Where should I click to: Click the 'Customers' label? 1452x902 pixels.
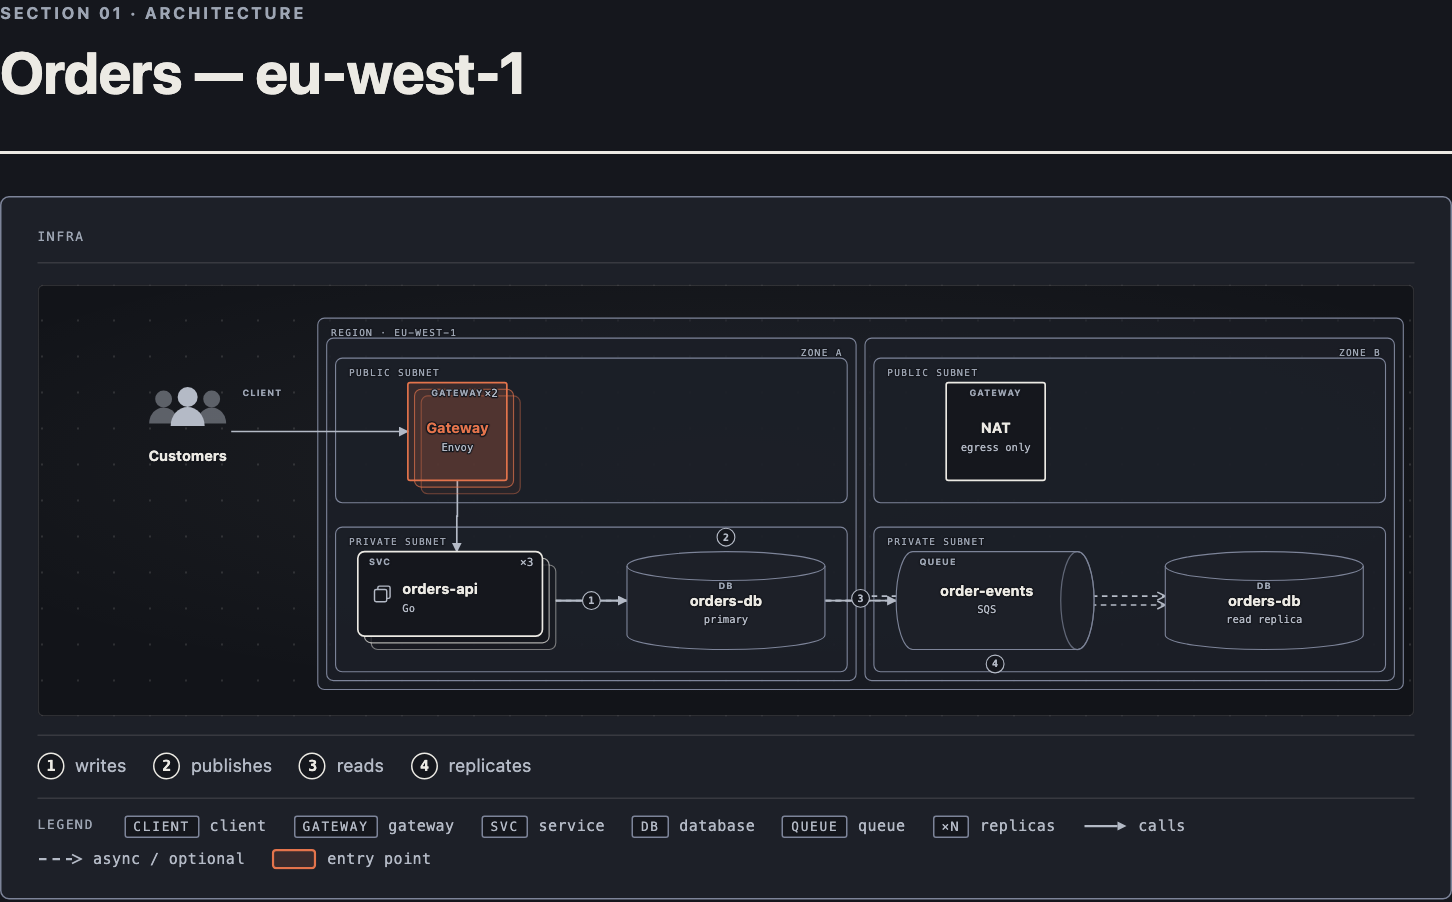[187, 456]
